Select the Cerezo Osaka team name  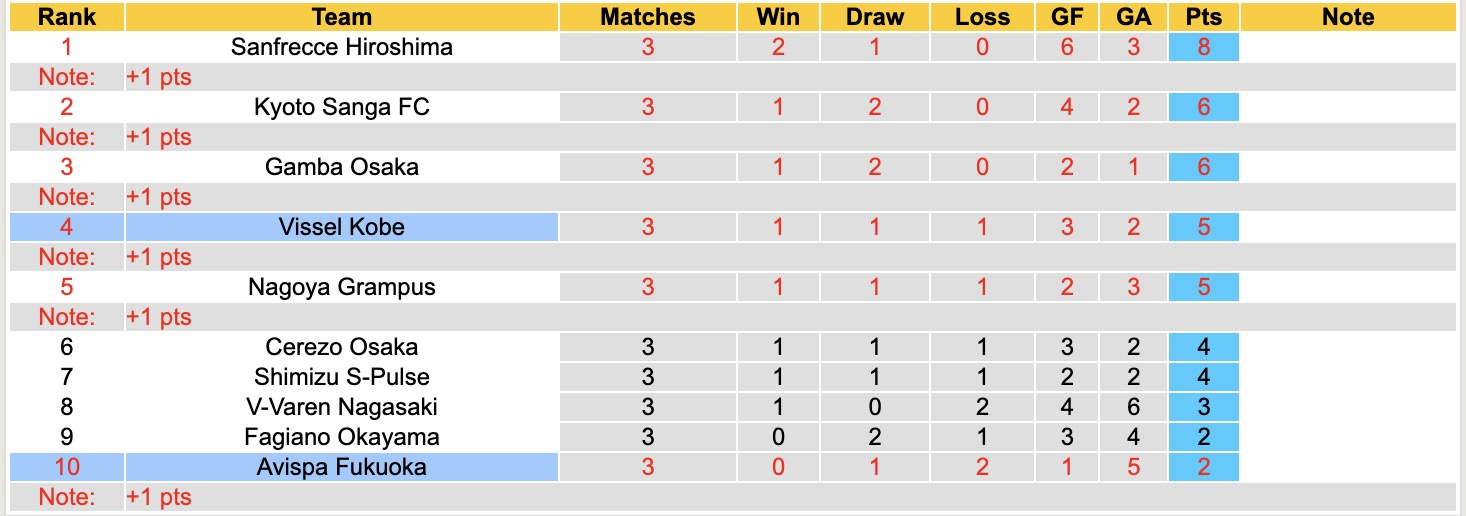(x=342, y=347)
